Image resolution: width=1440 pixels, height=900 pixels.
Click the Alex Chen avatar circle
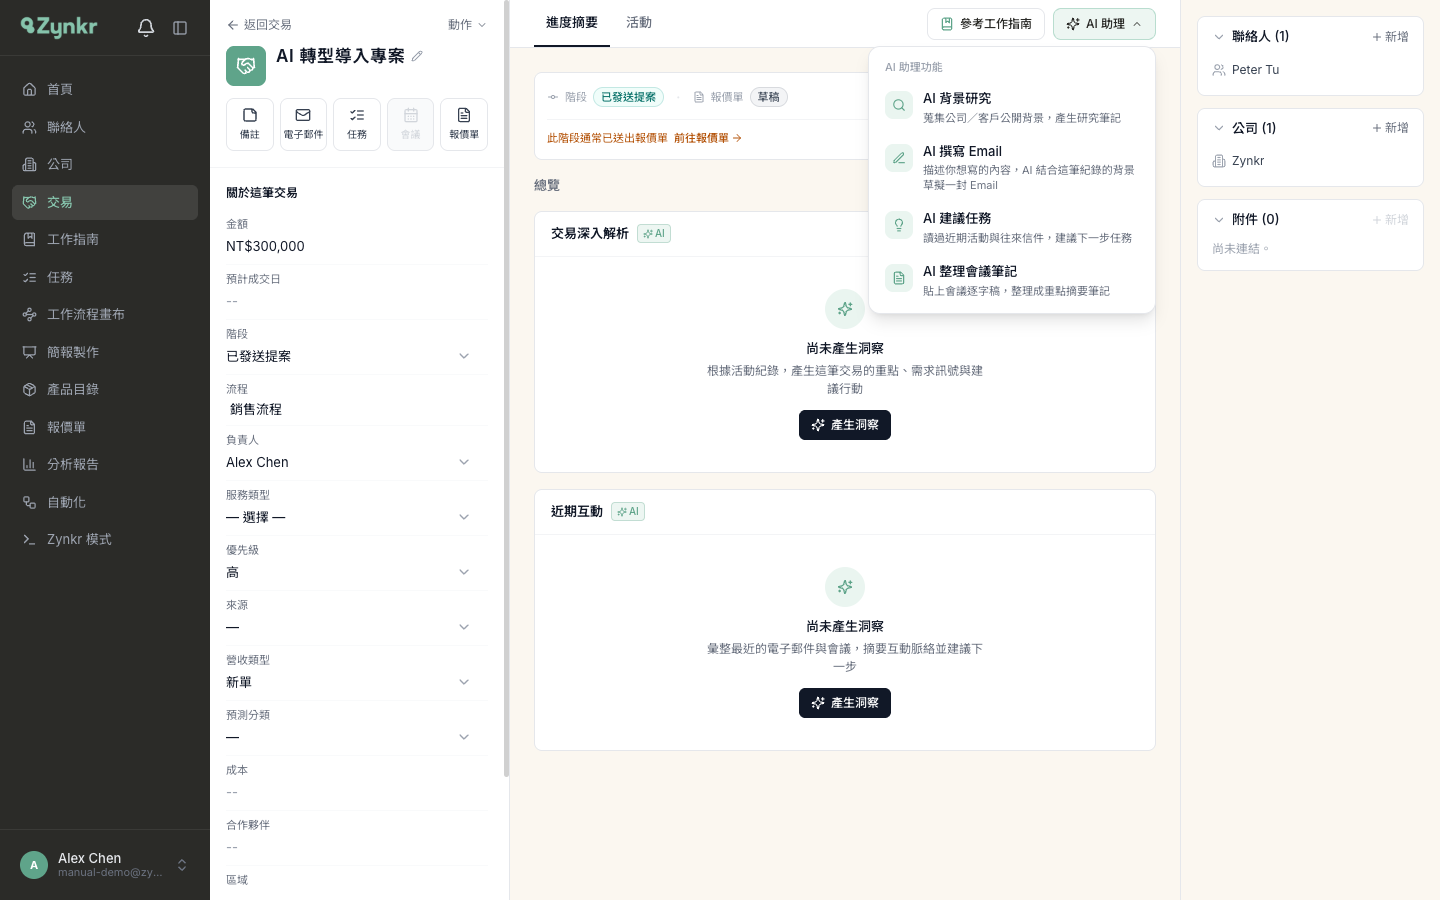click(34, 865)
